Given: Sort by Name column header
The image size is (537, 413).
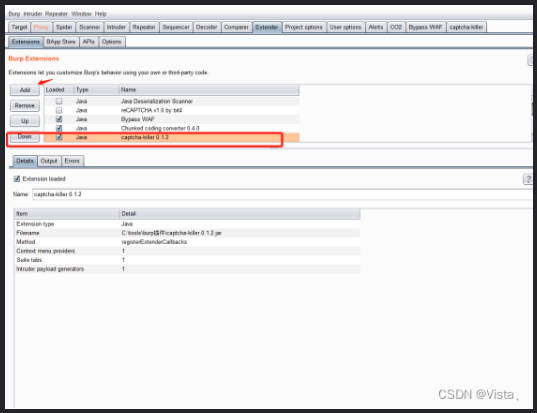Looking at the screenshot, I should tap(209, 90).
